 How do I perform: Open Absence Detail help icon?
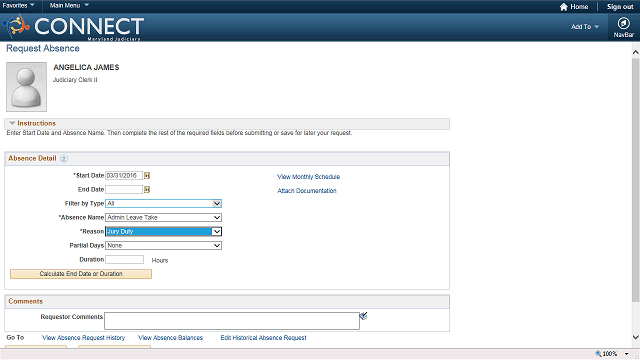coord(64,158)
